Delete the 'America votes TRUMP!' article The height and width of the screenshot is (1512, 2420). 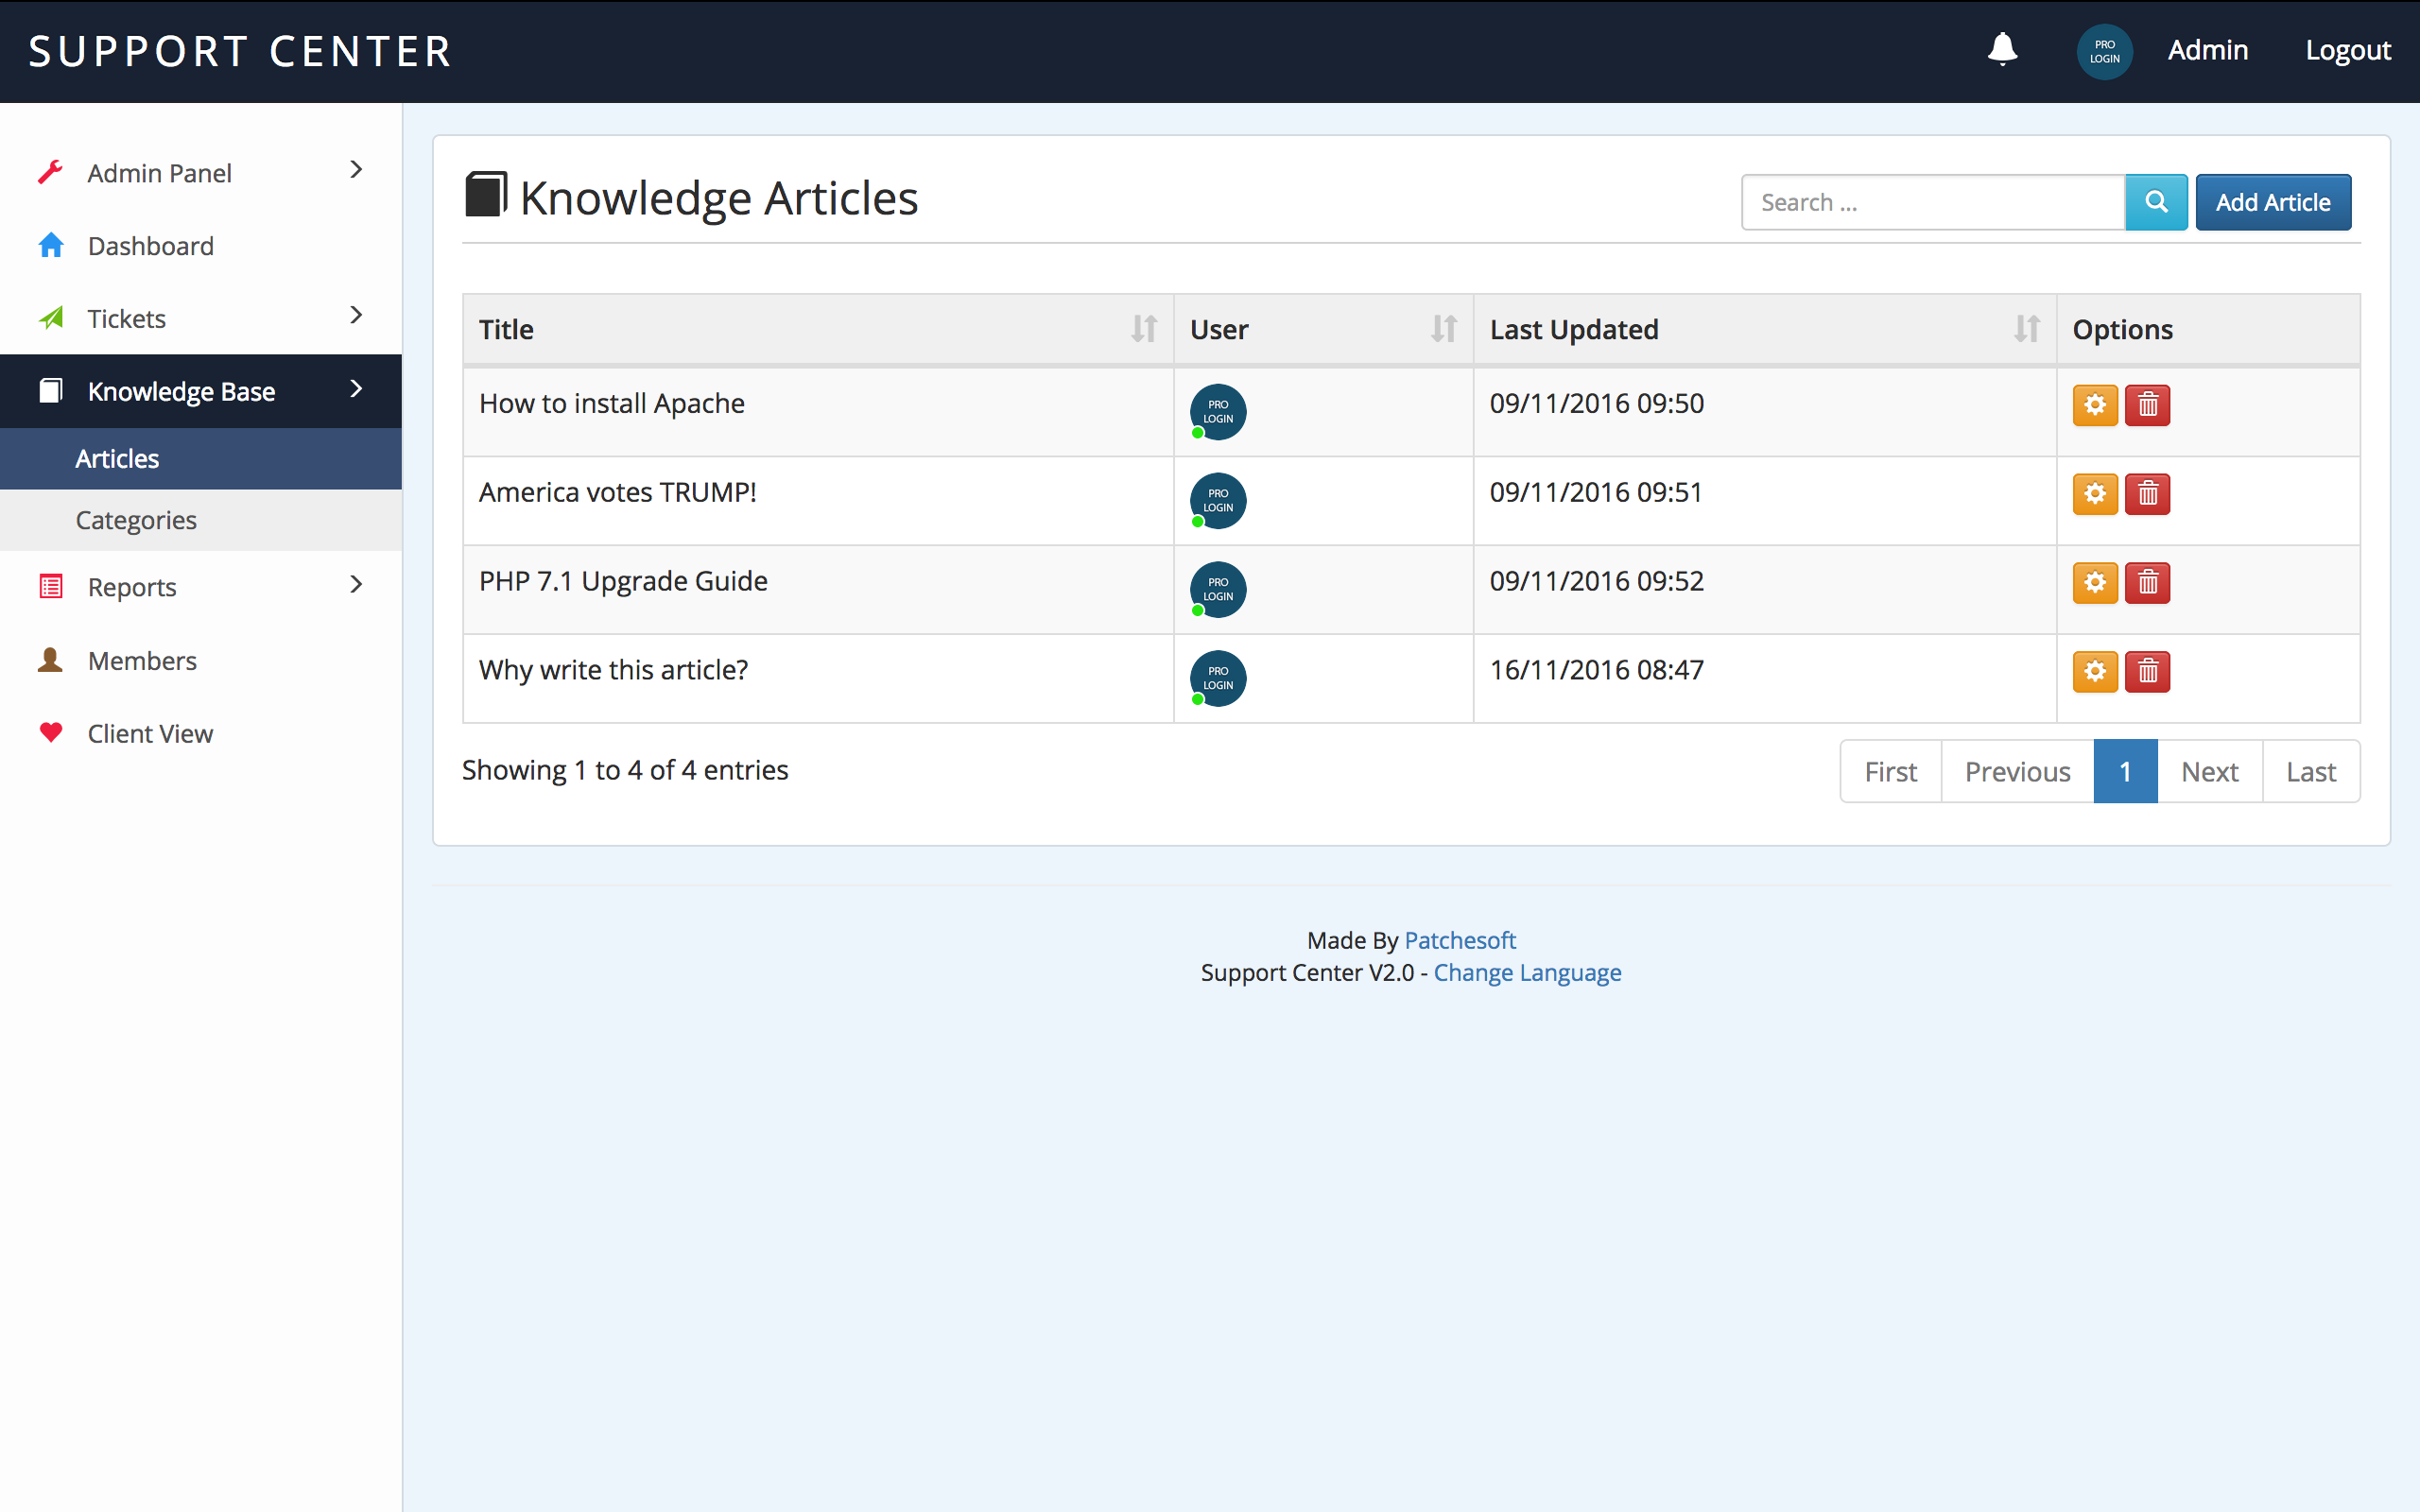2147,494
